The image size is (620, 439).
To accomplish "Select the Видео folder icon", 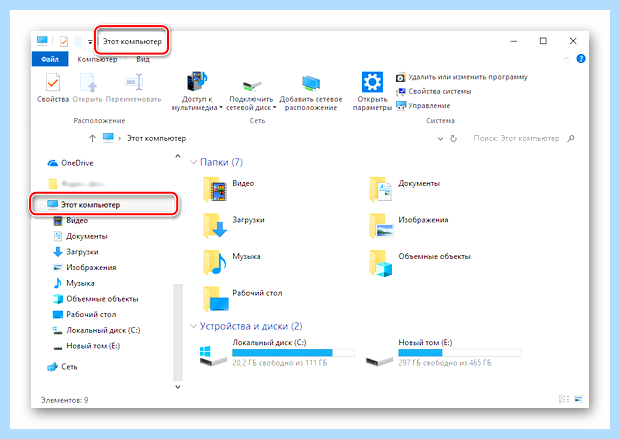I will pos(215,189).
